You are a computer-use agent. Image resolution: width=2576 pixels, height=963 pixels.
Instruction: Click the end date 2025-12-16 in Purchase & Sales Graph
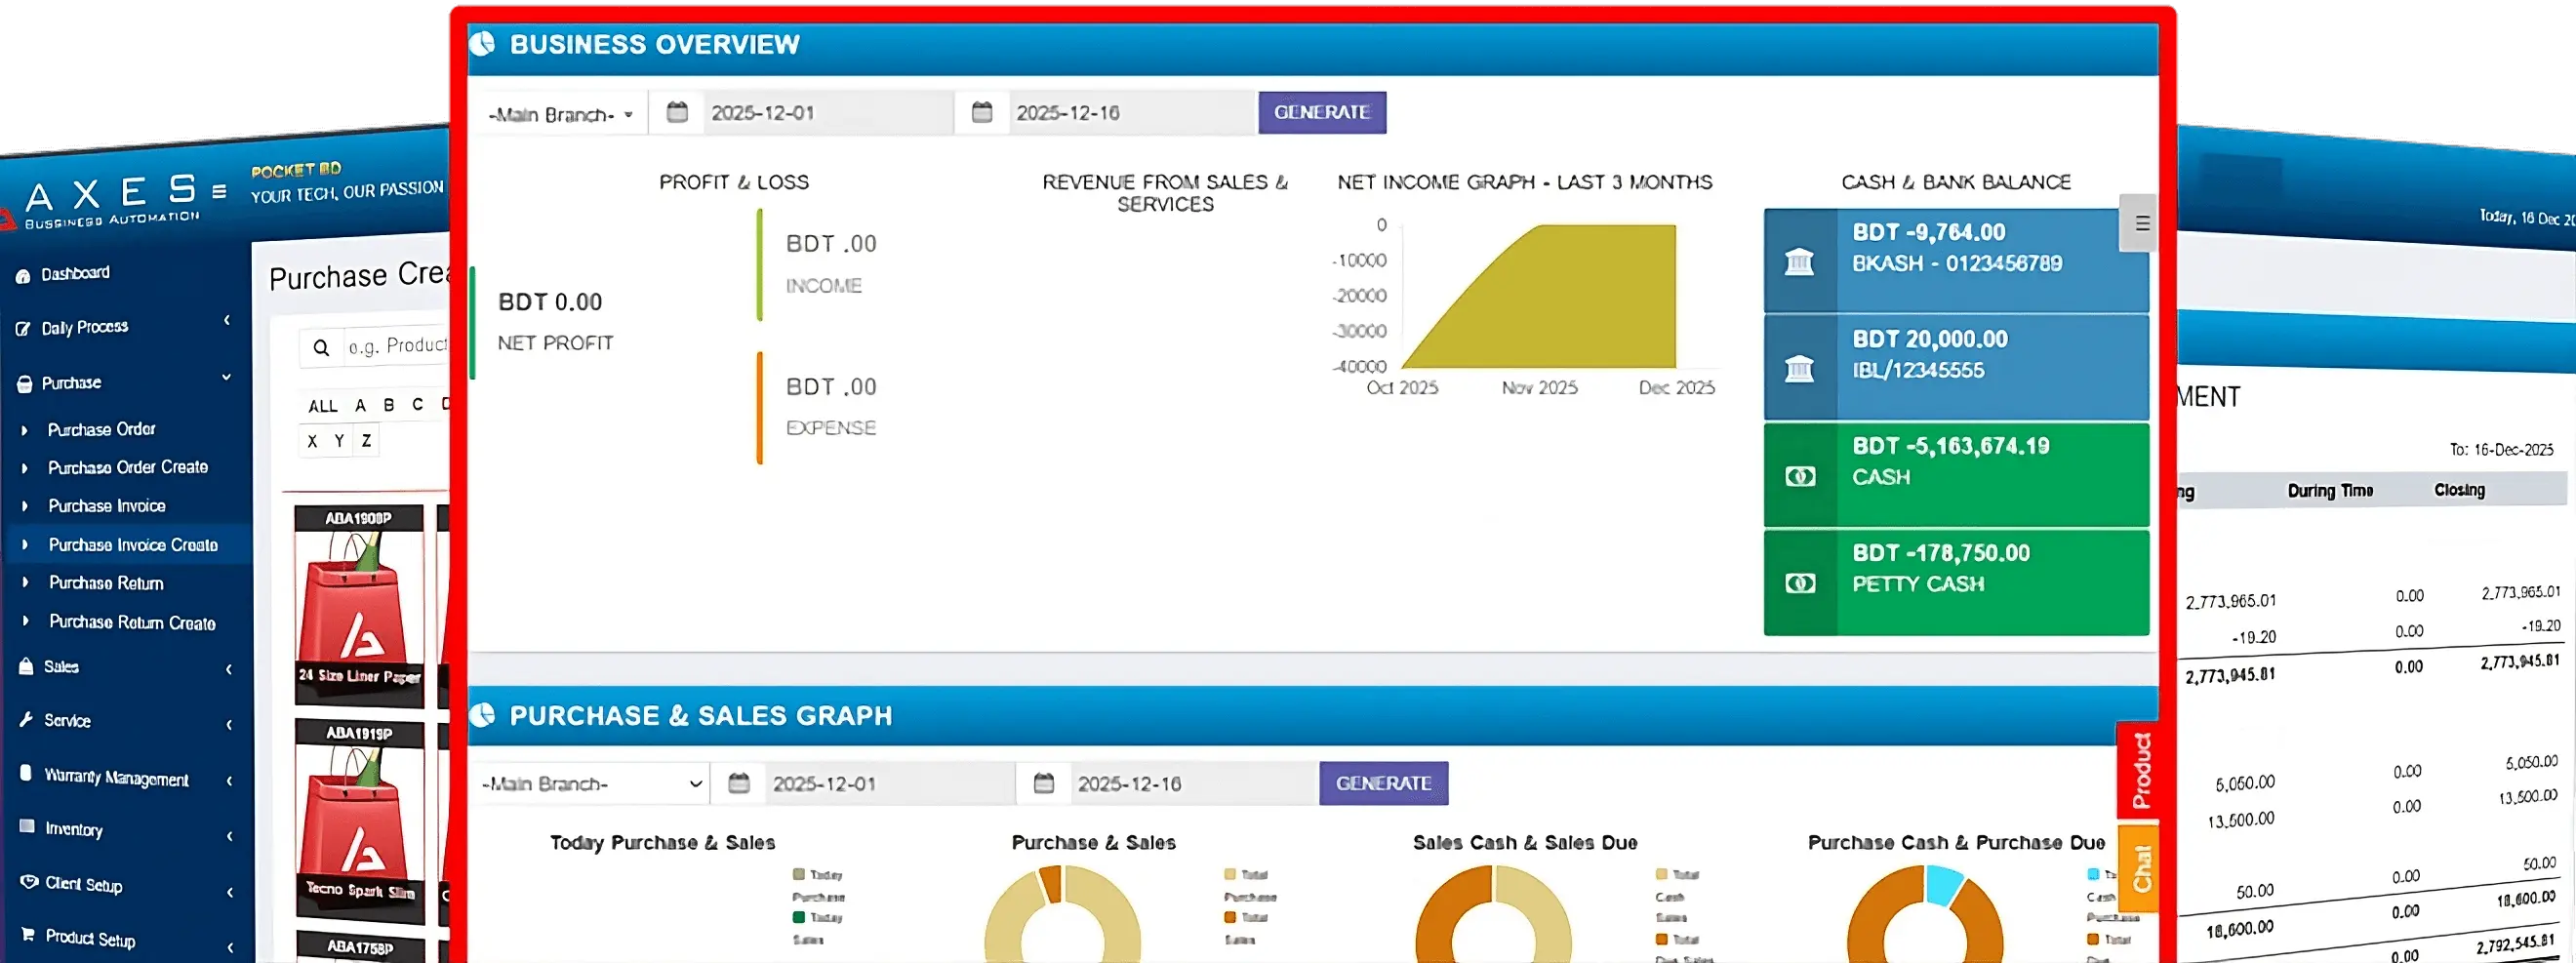(1194, 783)
